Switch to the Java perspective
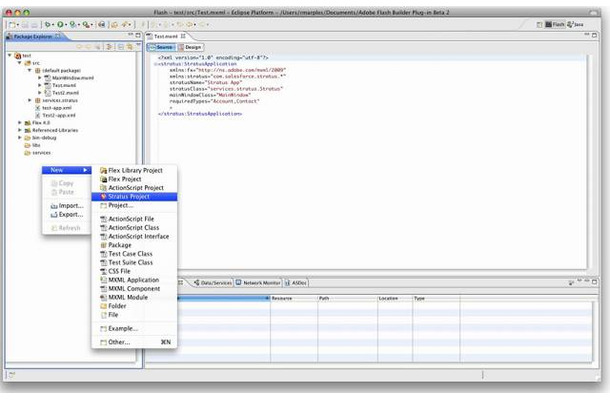The width and height of the screenshot is (610, 400). coord(575,25)
